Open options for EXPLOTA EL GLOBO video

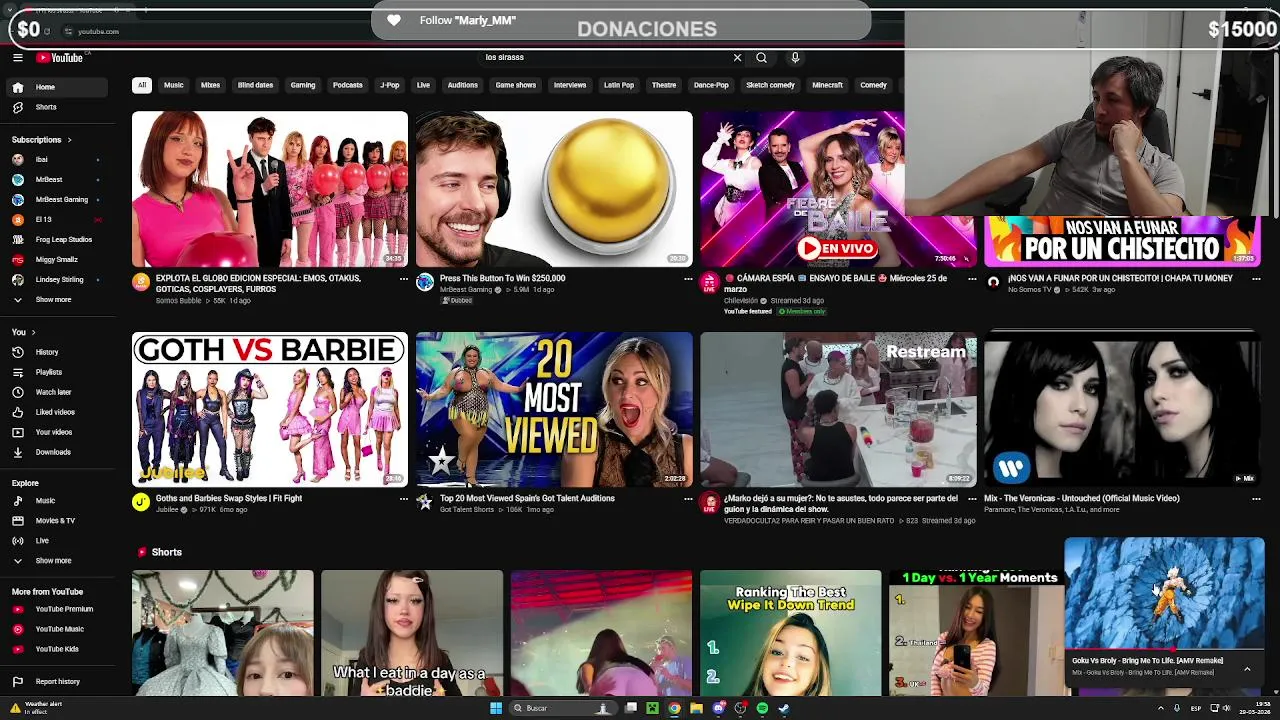tap(404, 279)
